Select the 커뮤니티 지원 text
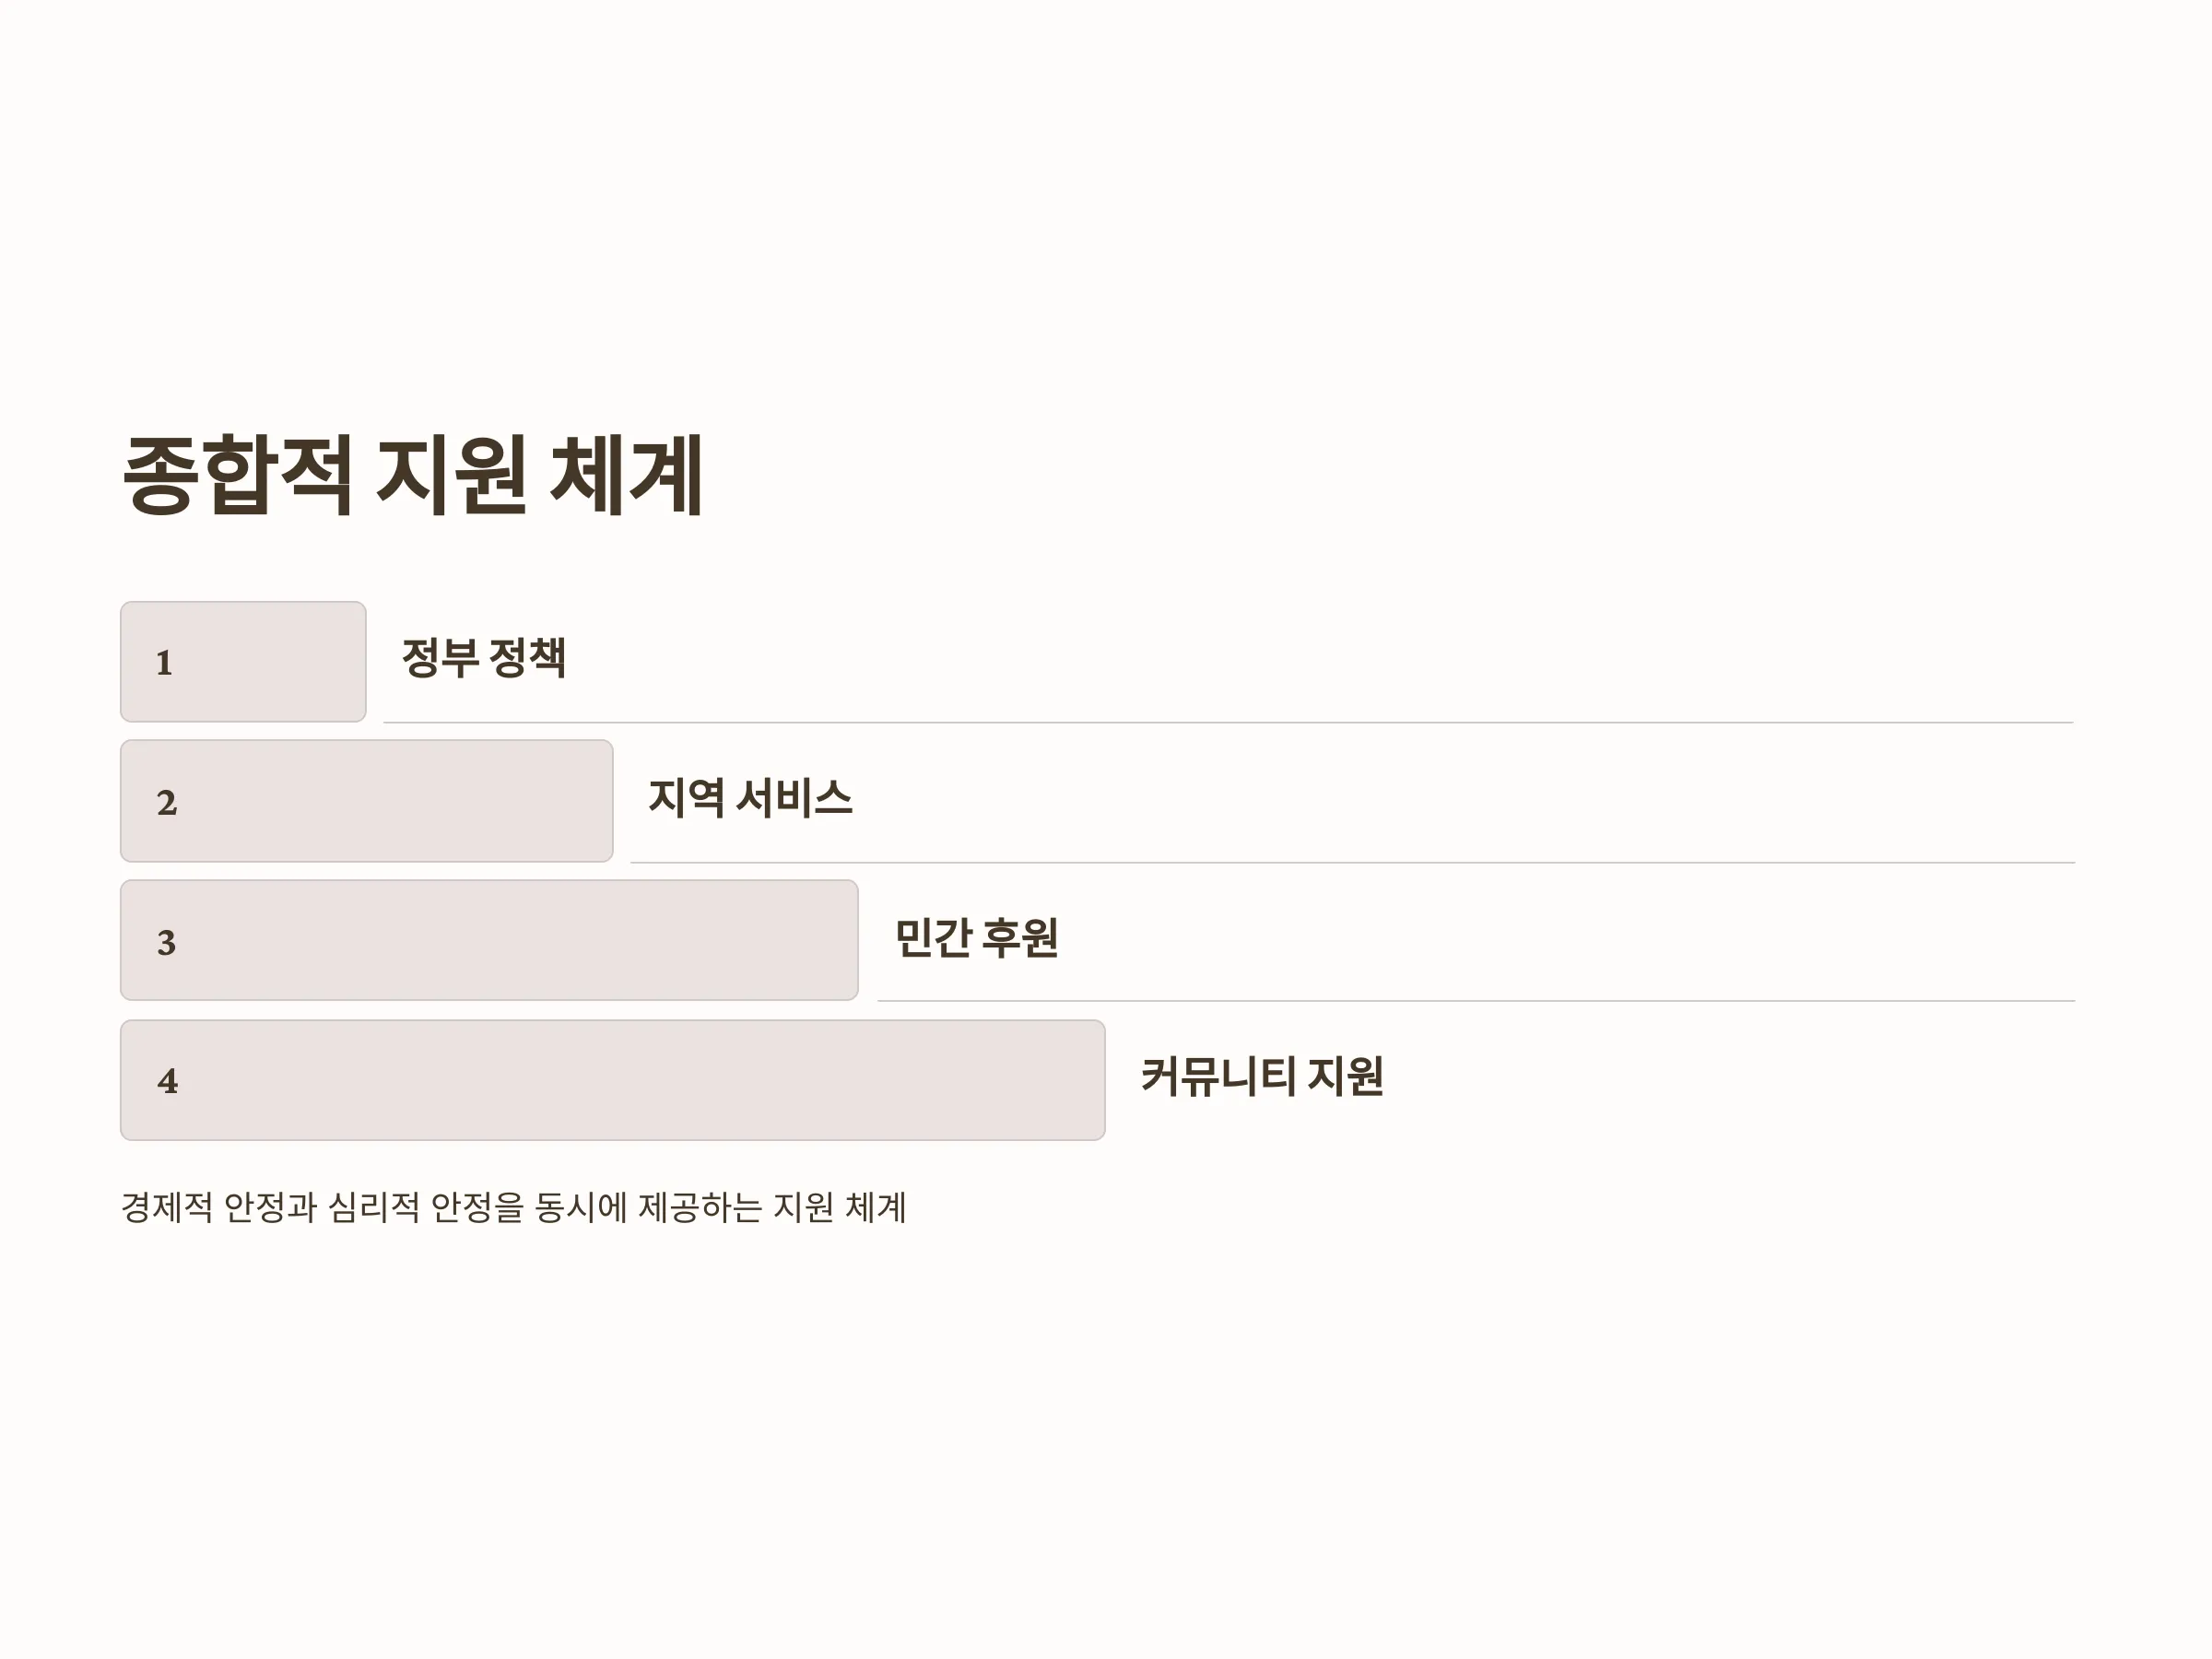The image size is (2212, 1659). click(x=1262, y=1077)
